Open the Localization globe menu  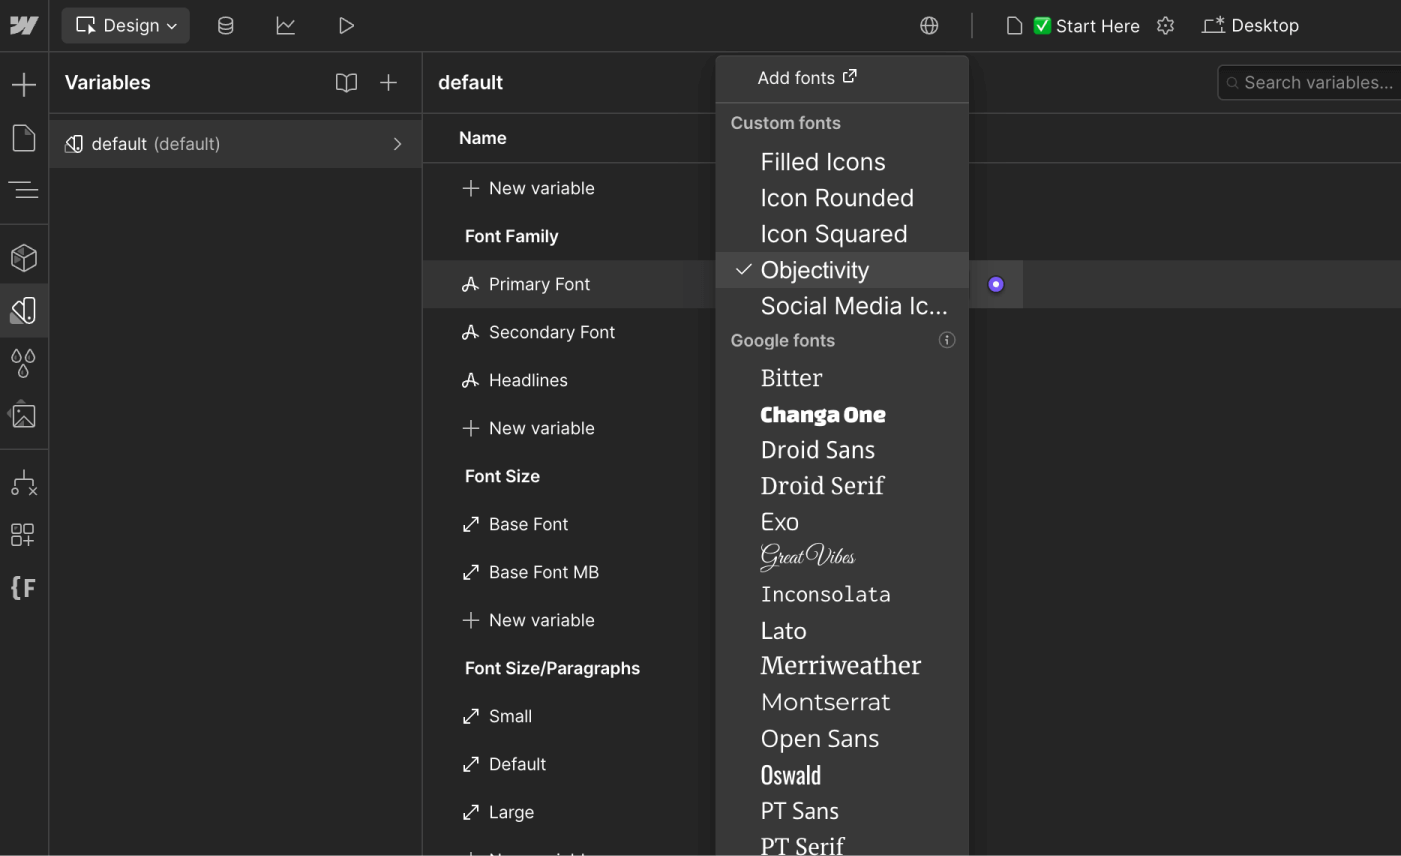tap(929, 25)
